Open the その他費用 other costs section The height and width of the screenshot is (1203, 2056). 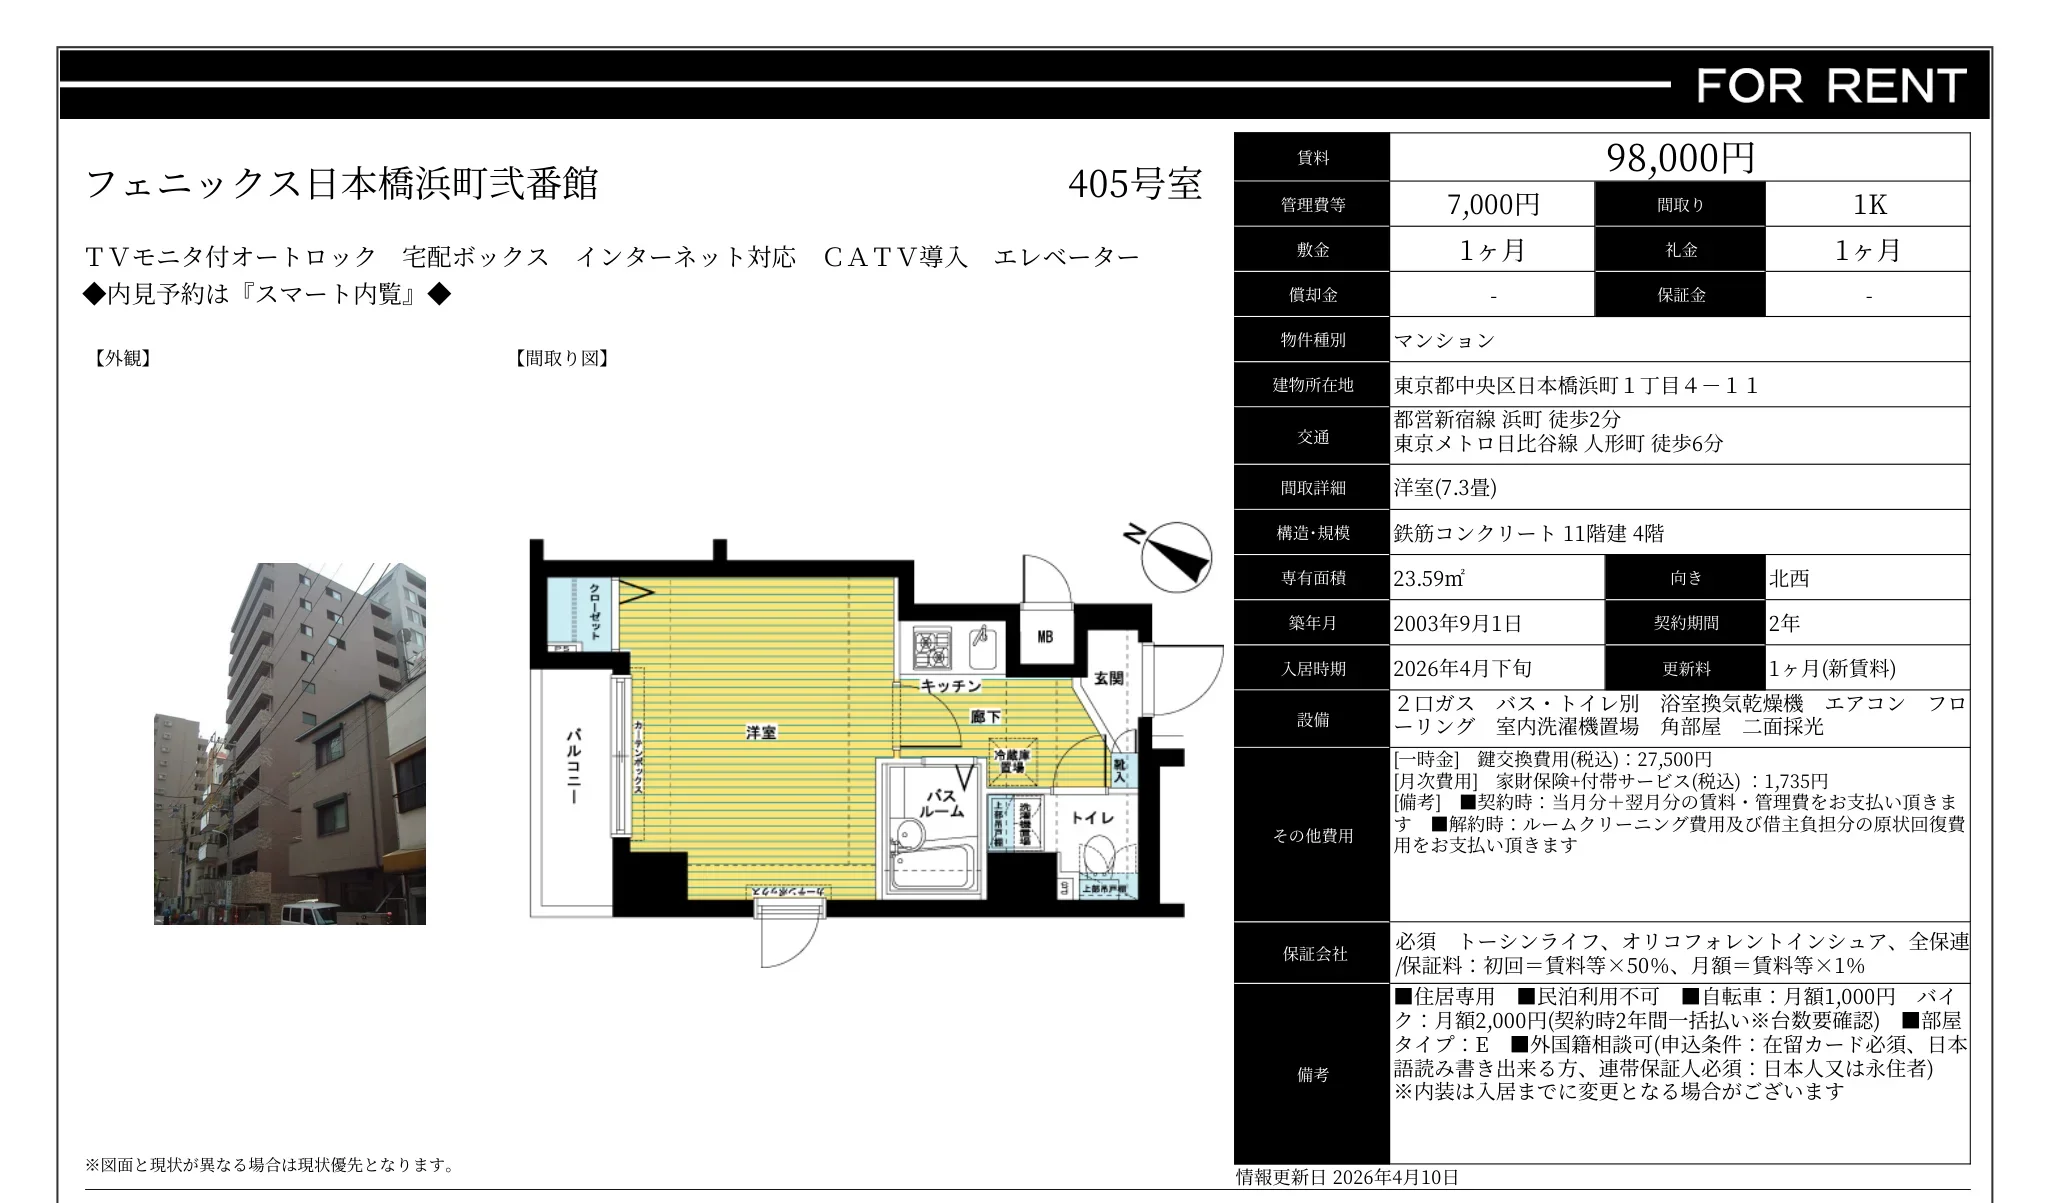(1314, 835)
